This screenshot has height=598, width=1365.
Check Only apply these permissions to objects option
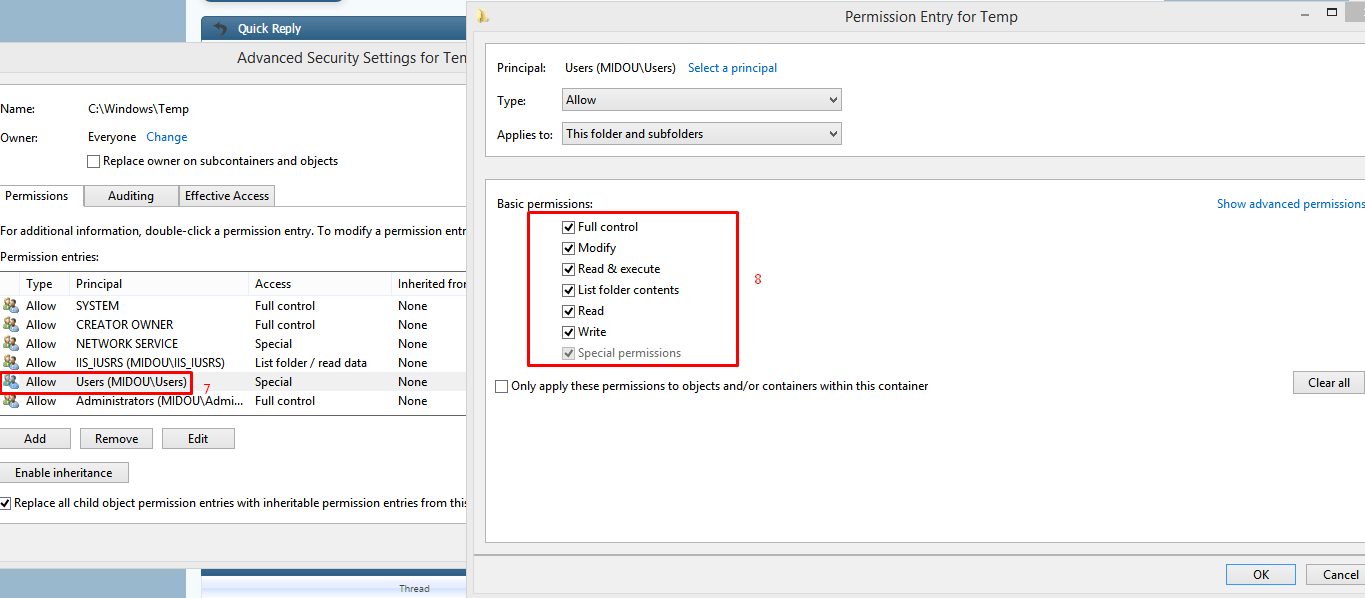(x=502, y=386)
